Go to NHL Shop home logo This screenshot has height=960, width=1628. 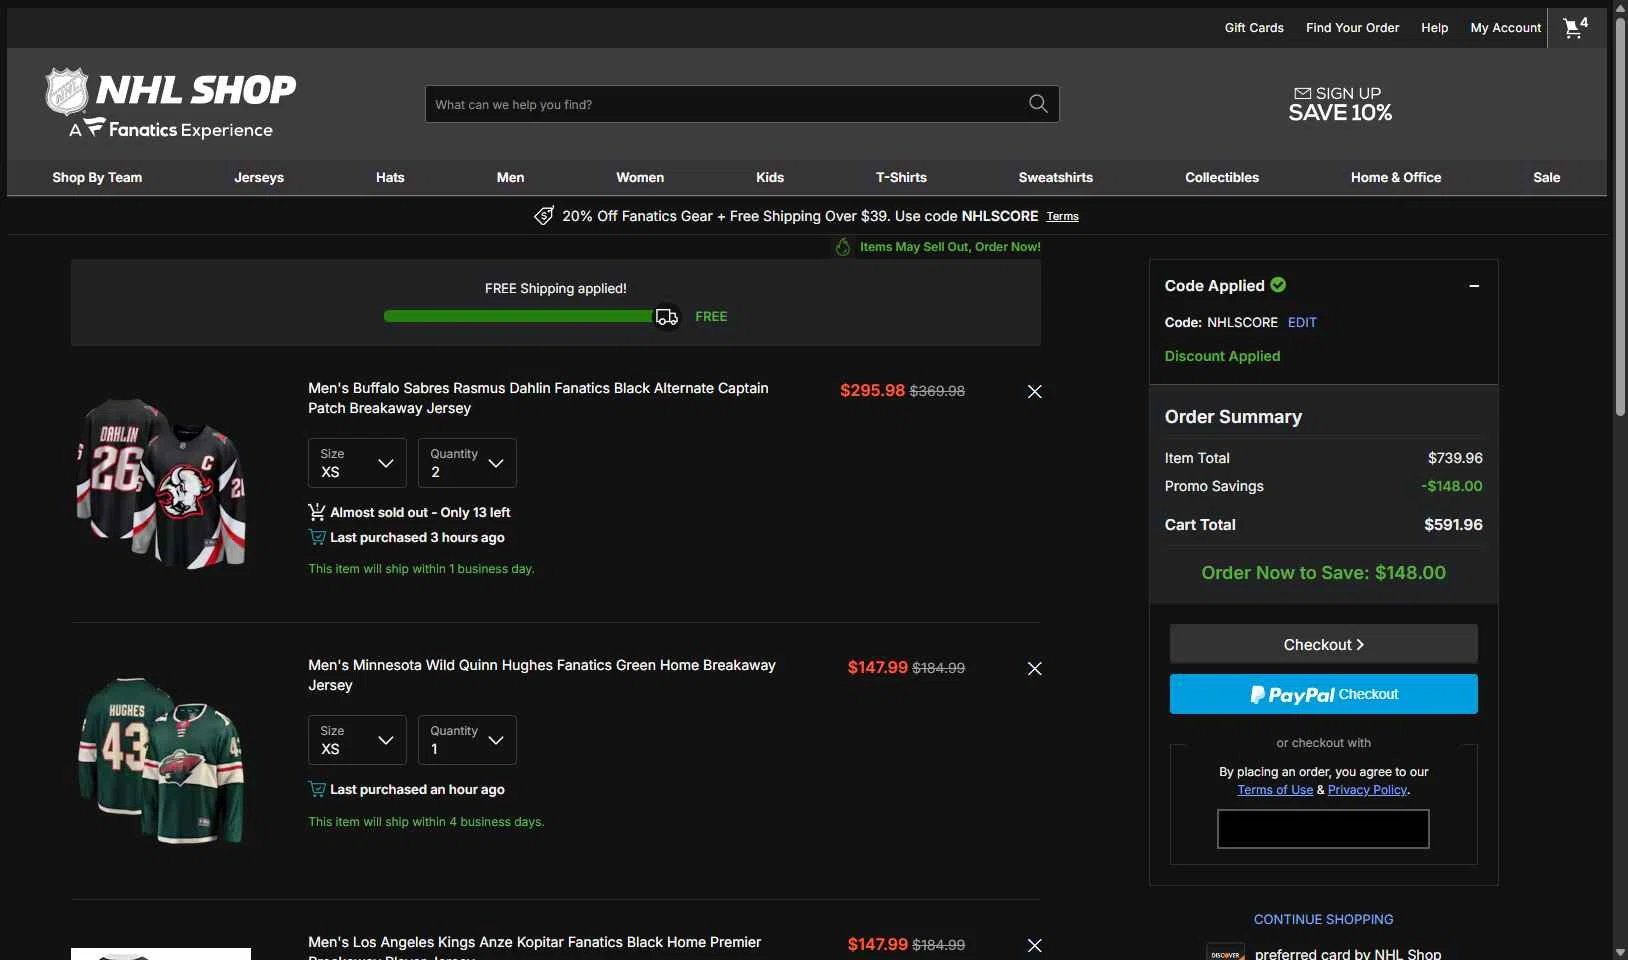pyautogui.click(x=171, y=103)
